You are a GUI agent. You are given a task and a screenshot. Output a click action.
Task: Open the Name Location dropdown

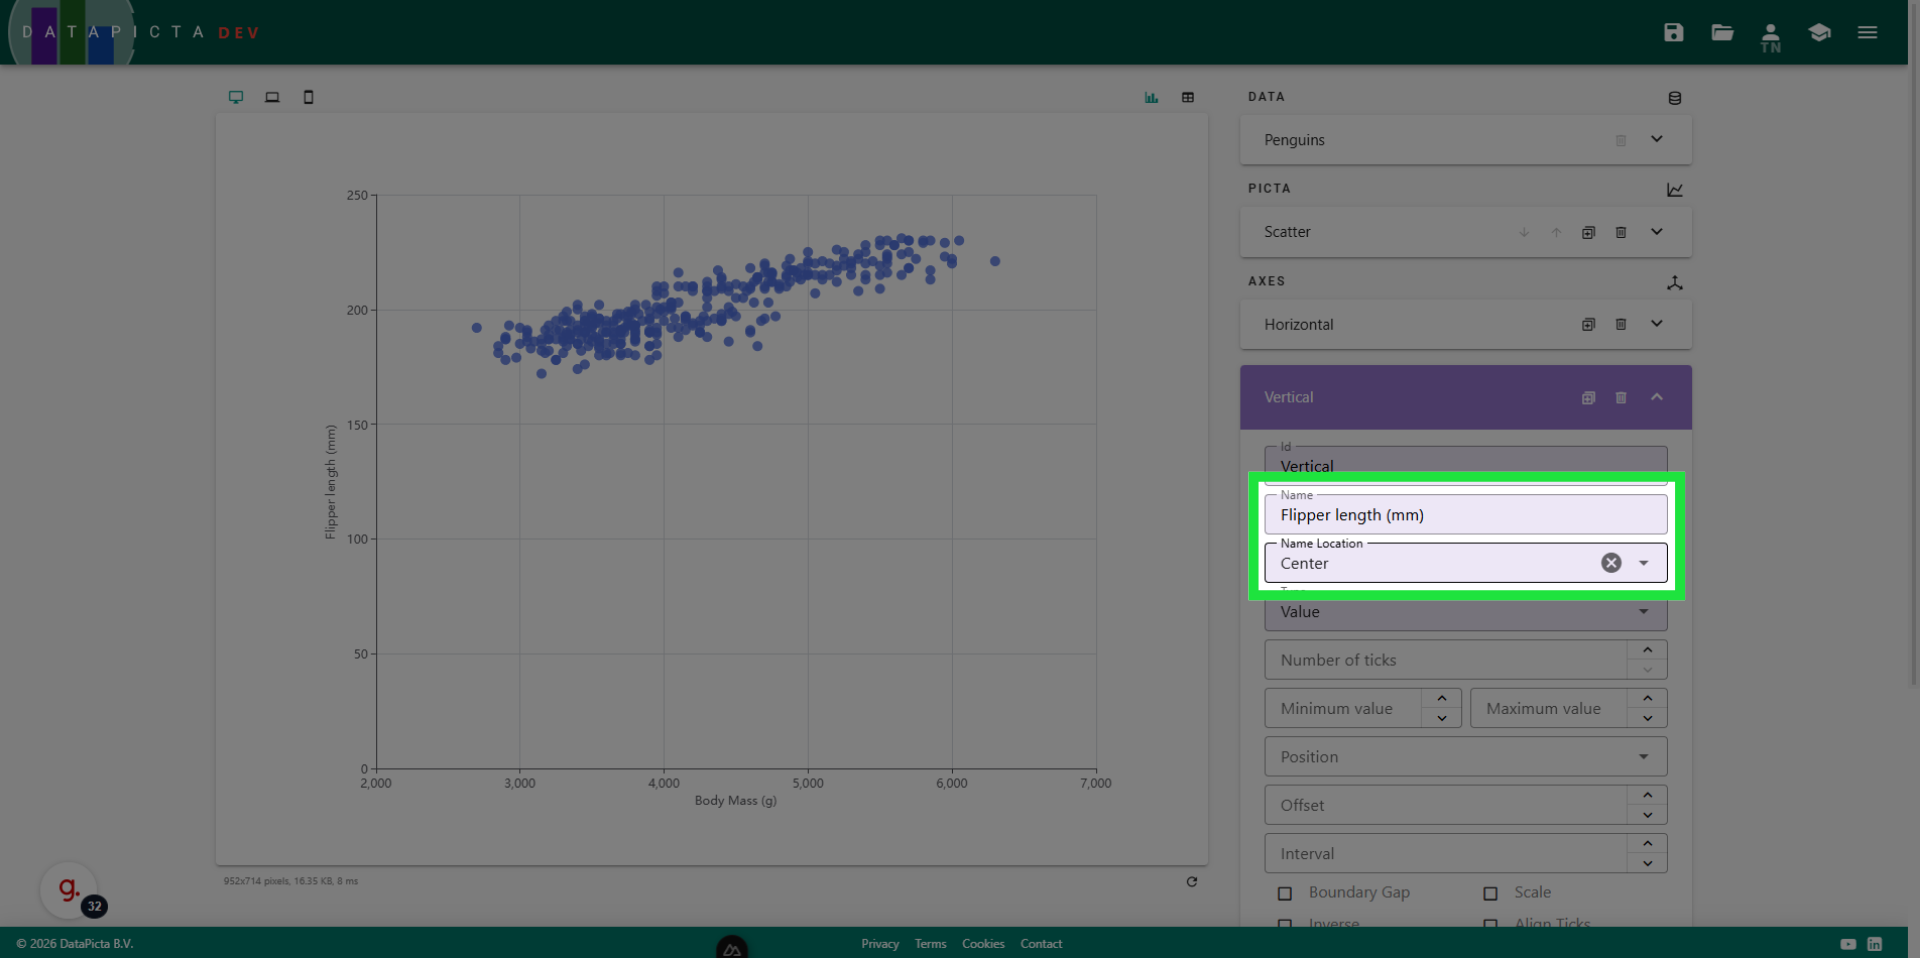pos(1643,563)
